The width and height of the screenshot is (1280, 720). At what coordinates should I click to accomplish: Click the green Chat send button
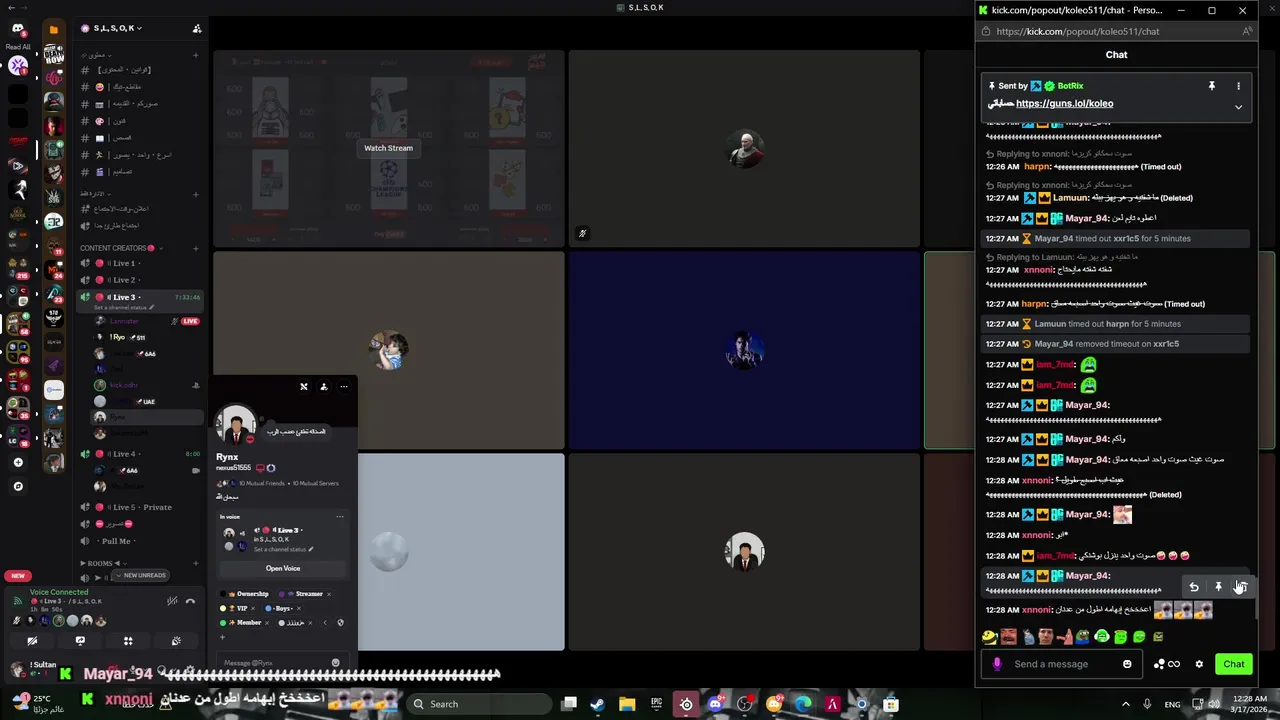pos(1234,664)
